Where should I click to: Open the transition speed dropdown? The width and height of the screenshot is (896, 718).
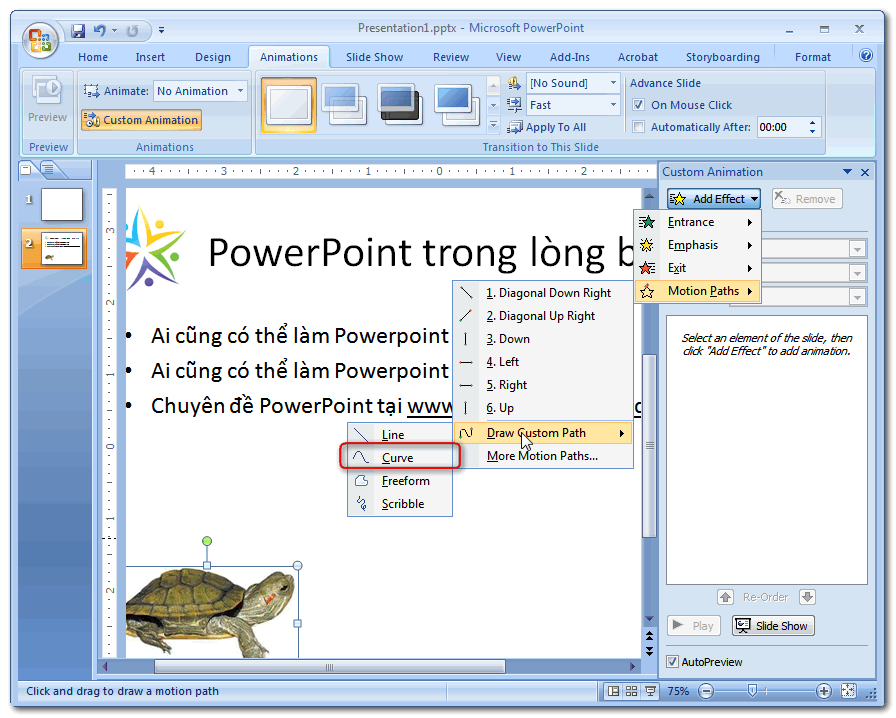click(613, 105)
